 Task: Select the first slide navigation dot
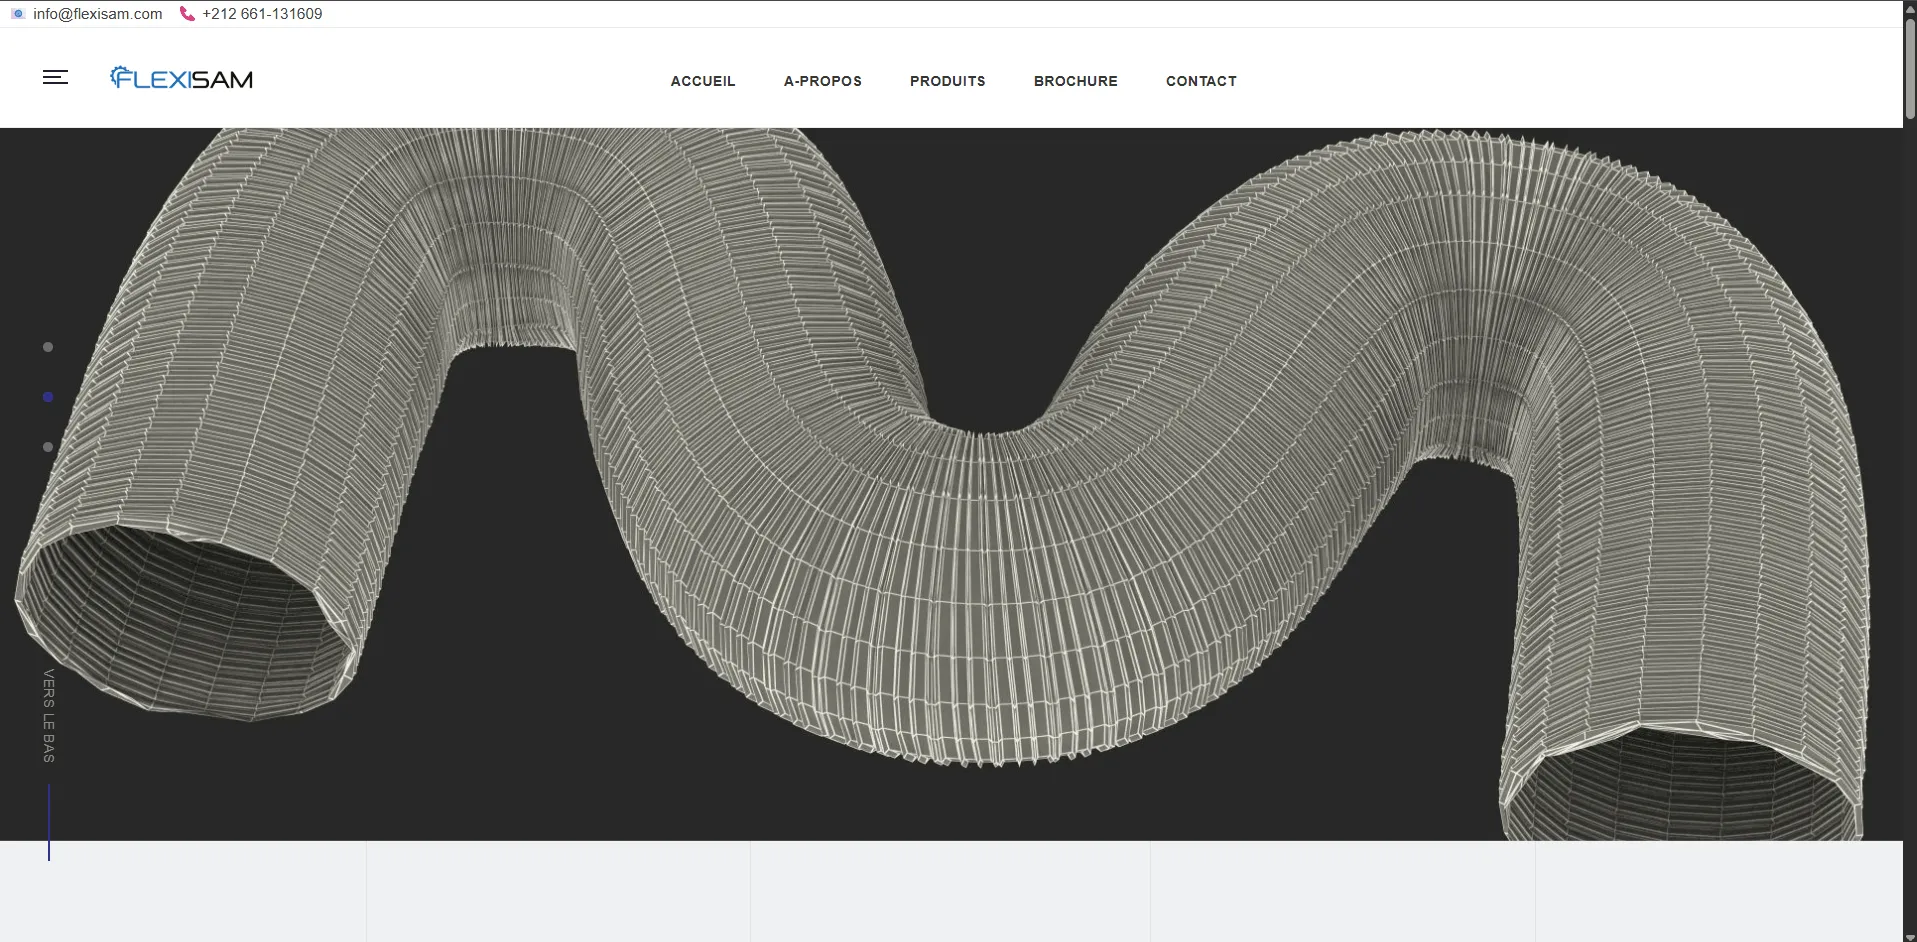(x=47, y=347)
